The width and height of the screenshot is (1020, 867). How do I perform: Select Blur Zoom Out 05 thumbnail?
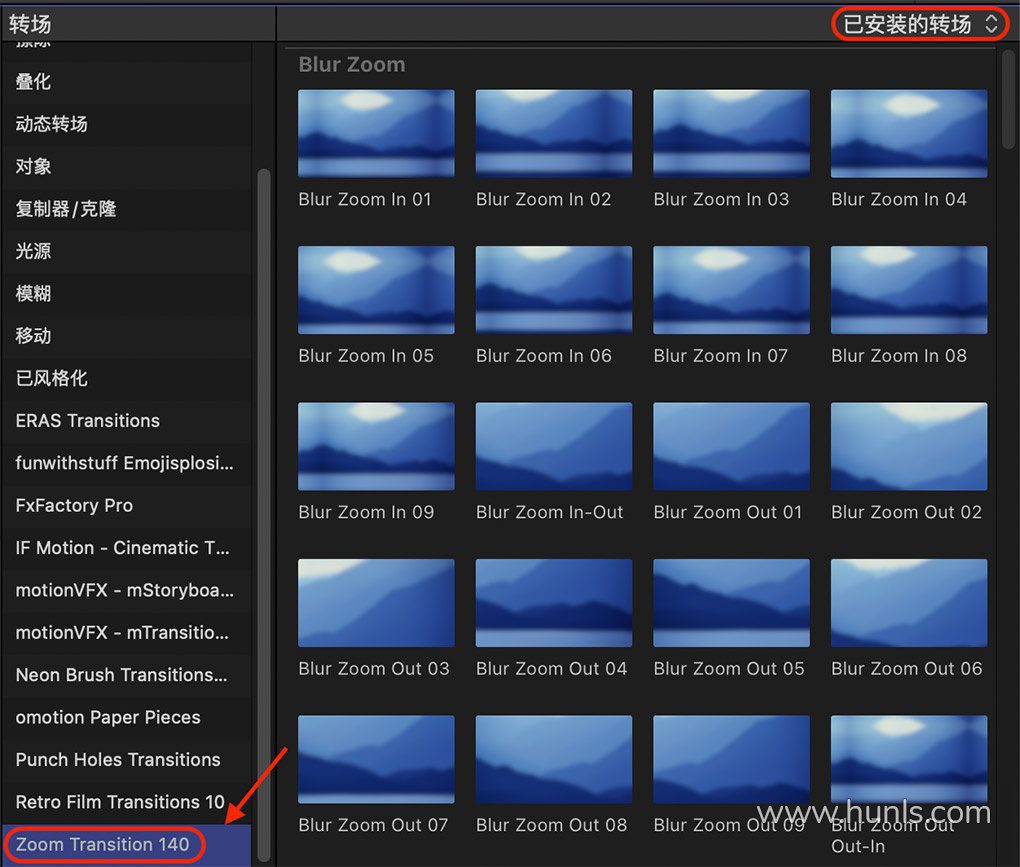[731, 603]
